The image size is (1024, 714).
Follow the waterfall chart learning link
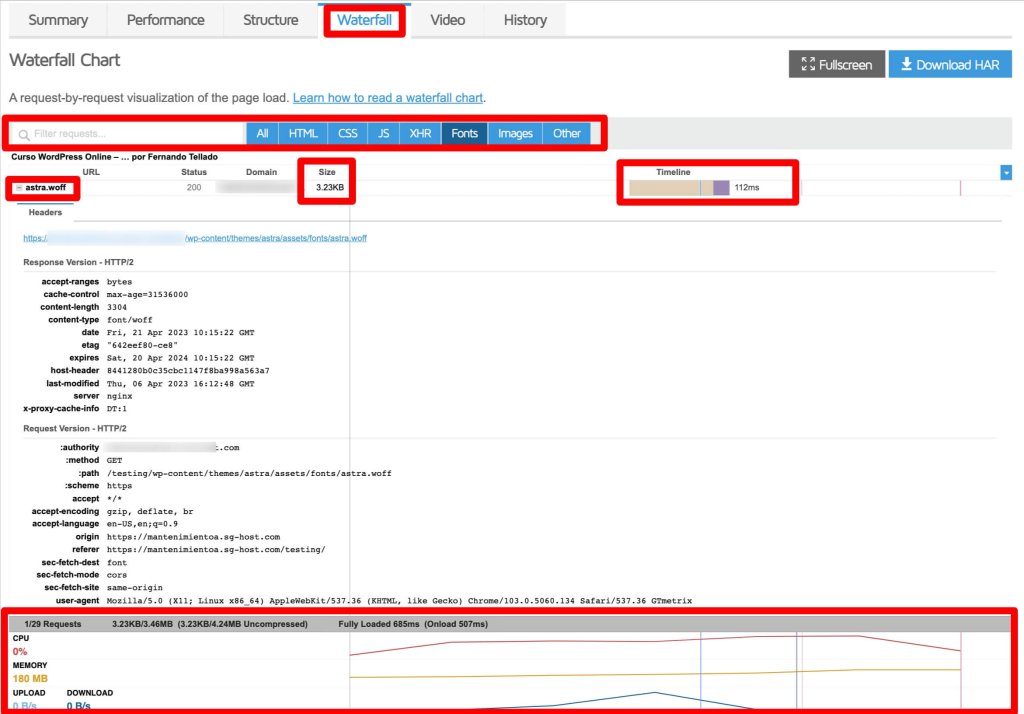pos(388,98)
